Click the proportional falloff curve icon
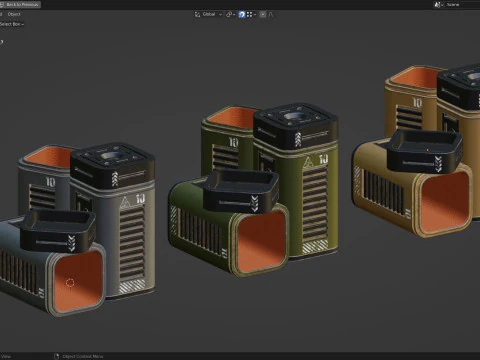This screenshot has height=360, width=480. point(271,14)
